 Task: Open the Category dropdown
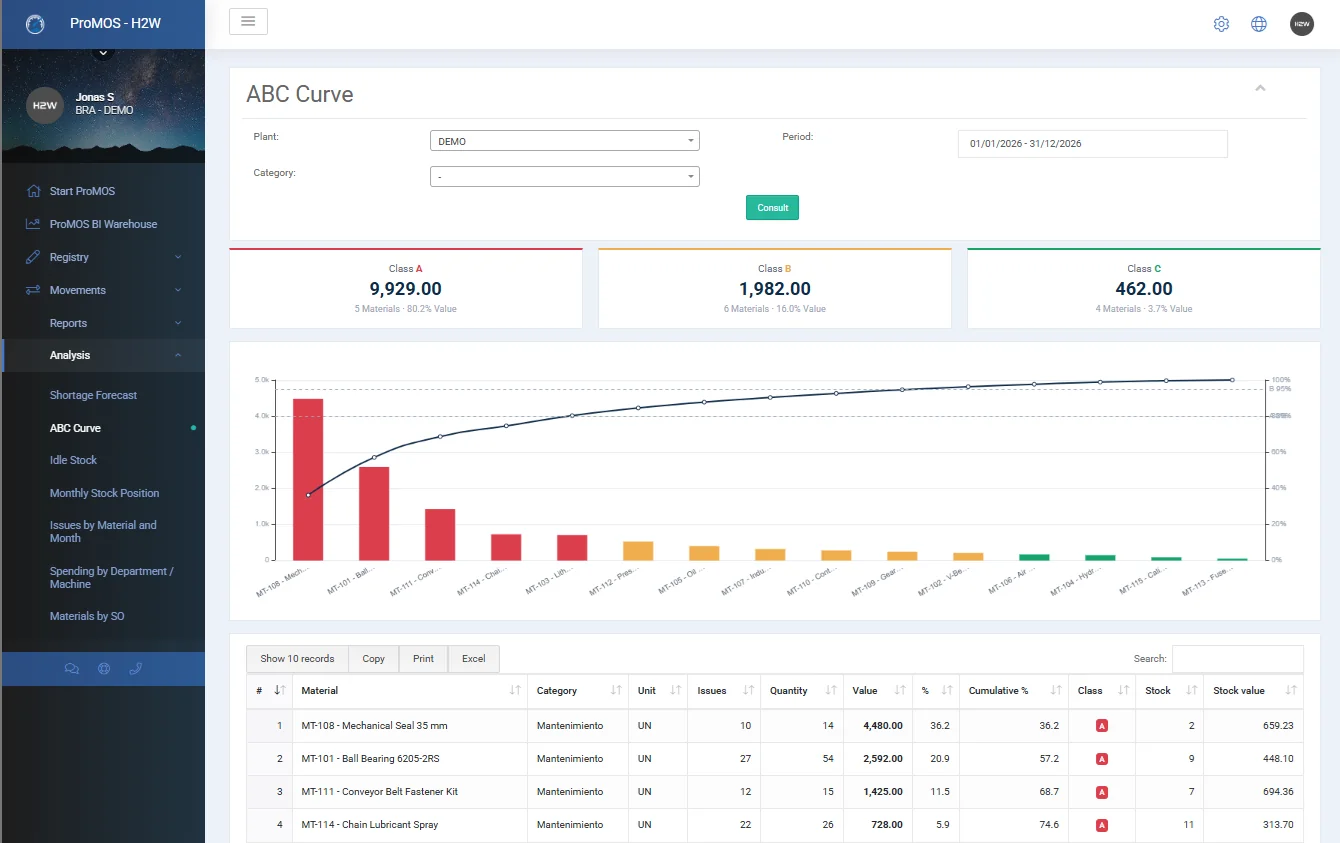tap(564, 176)
